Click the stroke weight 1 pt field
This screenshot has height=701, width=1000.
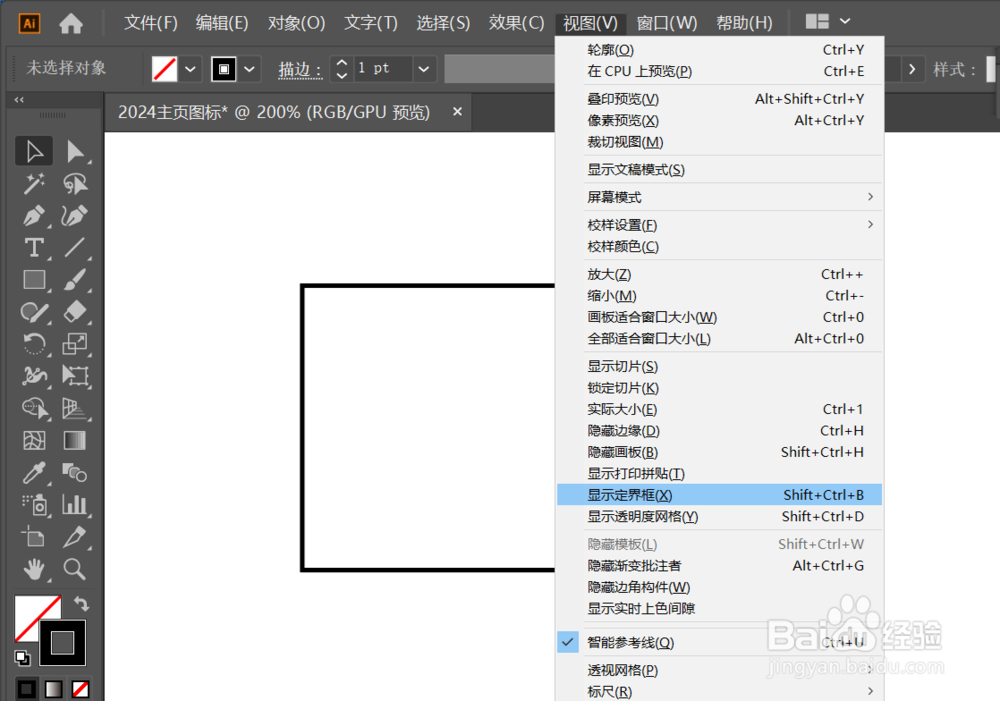[x=382, y=69]
